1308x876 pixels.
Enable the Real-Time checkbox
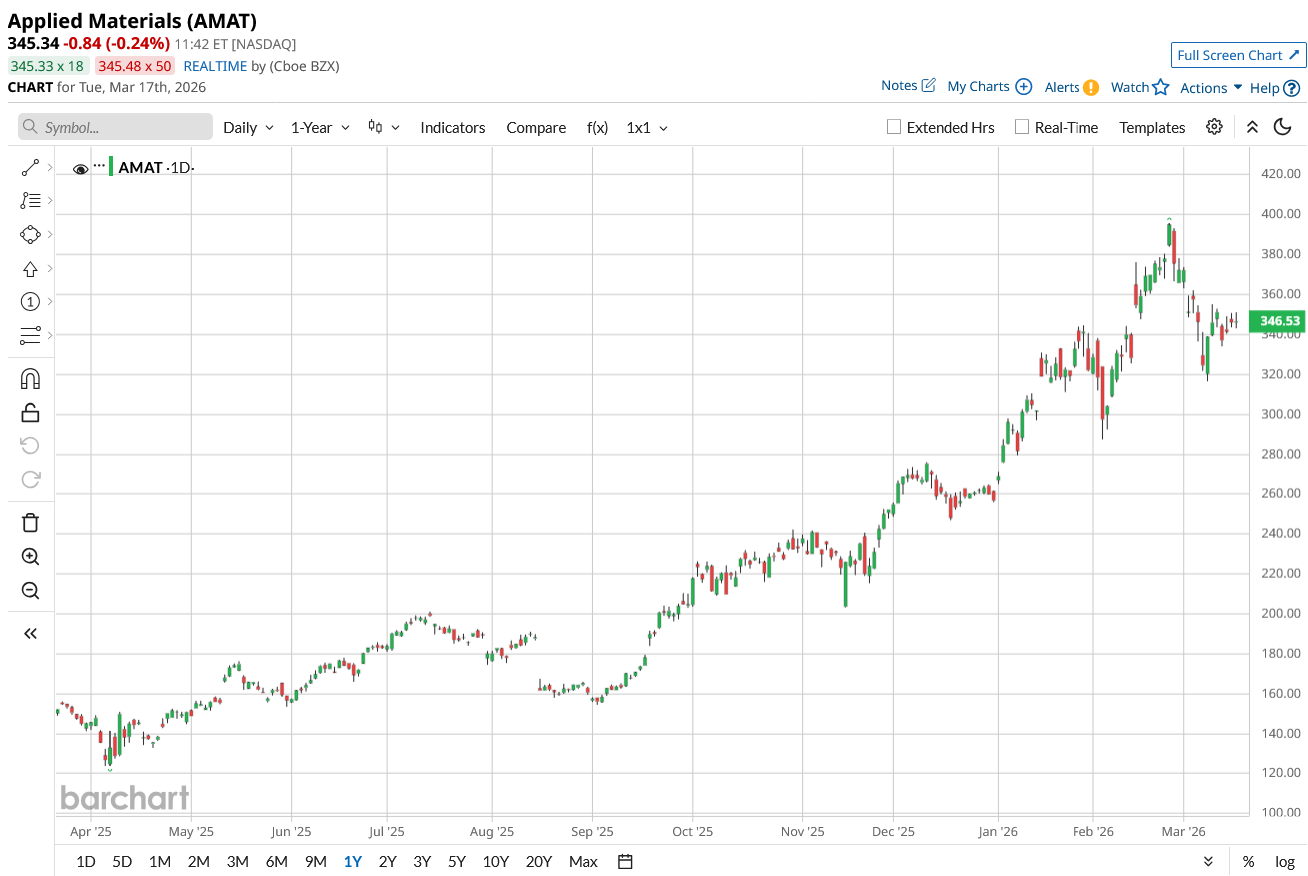click(x=1021, y=127)
